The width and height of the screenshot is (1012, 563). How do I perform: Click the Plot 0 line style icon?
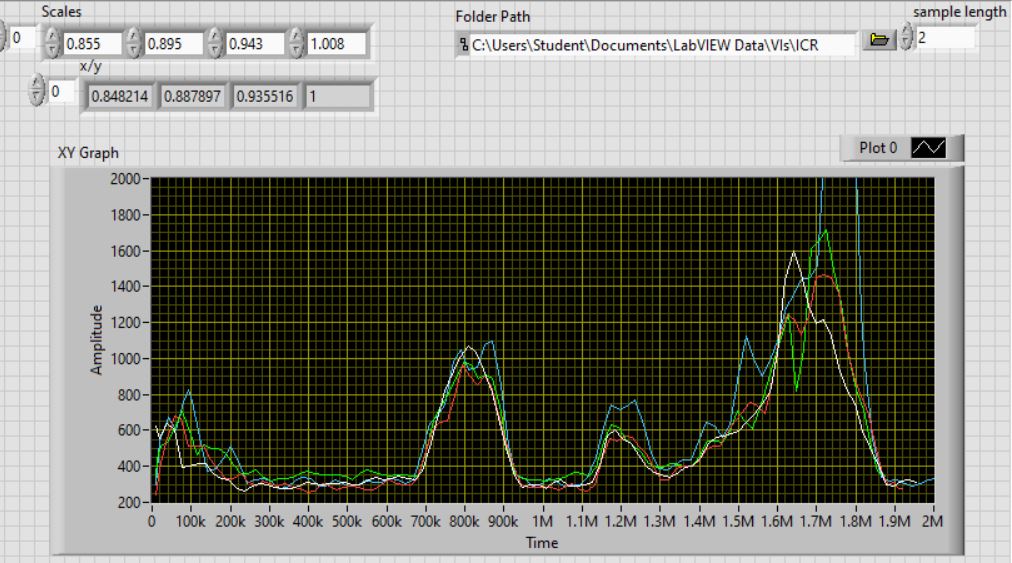(x=929, y=148)
